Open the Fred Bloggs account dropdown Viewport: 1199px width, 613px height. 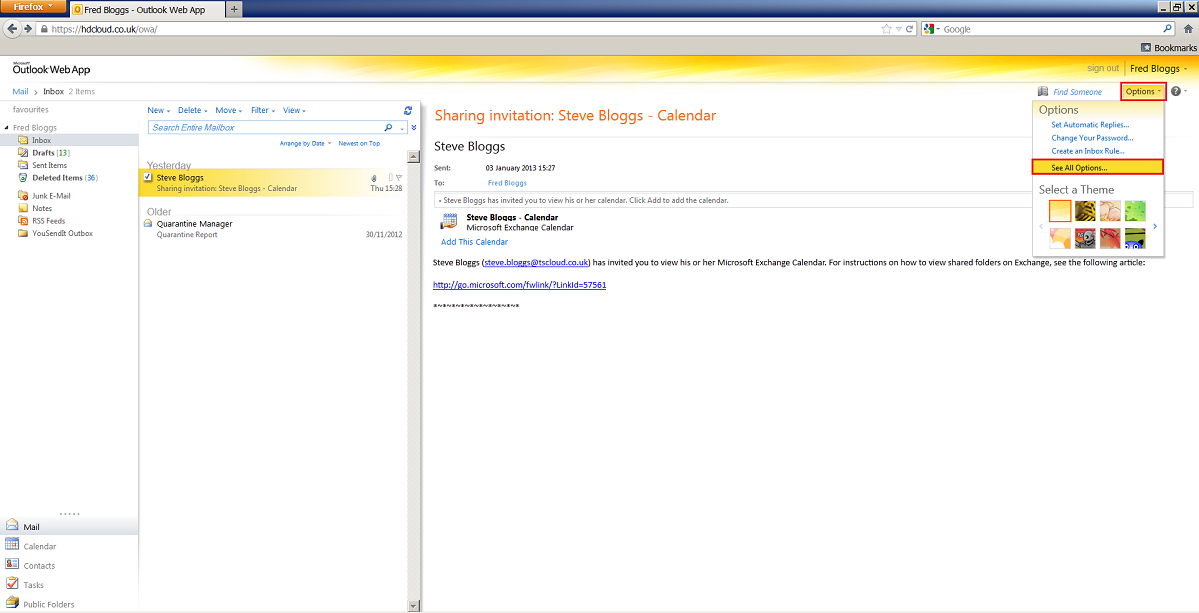[x=1158, y=69]
